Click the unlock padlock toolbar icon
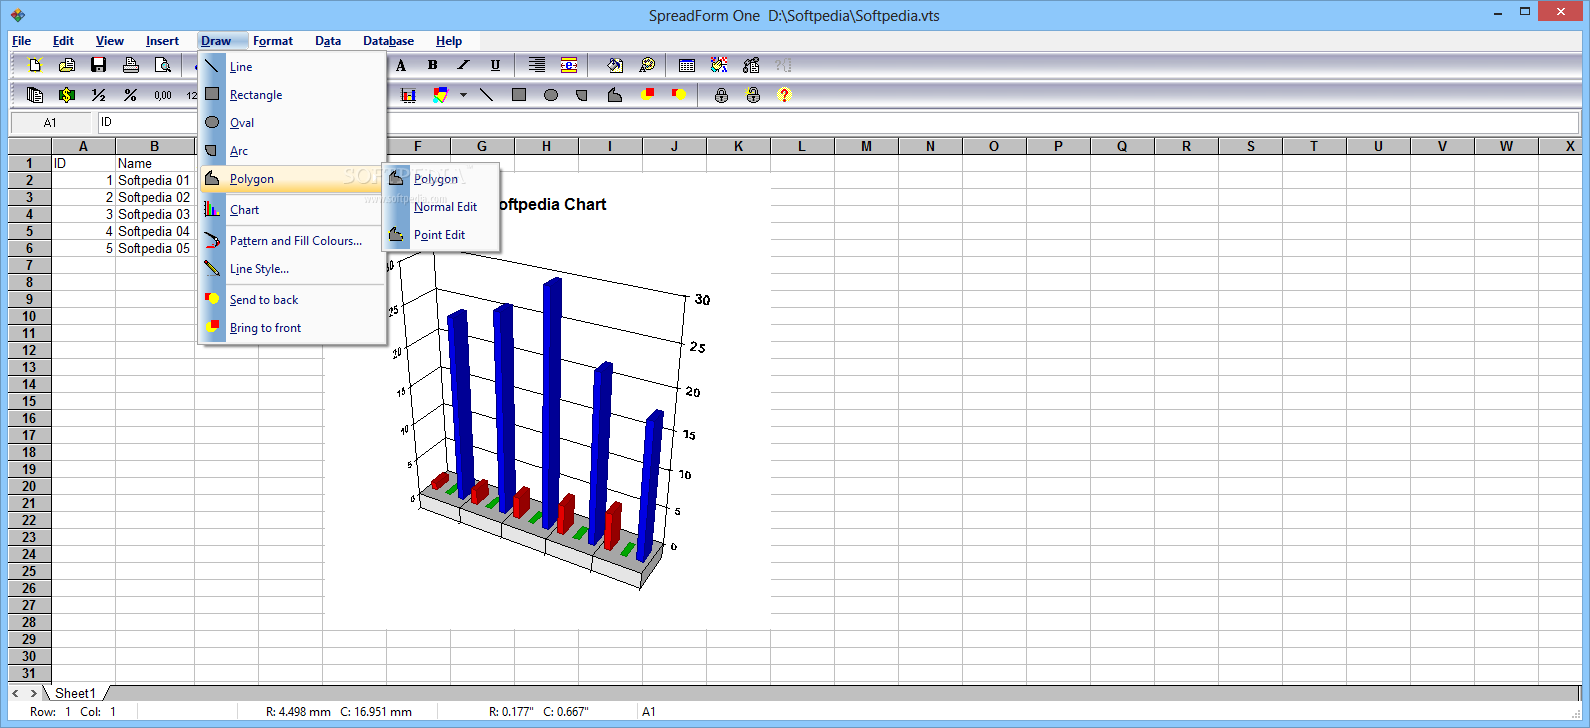Image resolution: width=1590 pixels, height=728 pixels. click(x=753, y=95)
